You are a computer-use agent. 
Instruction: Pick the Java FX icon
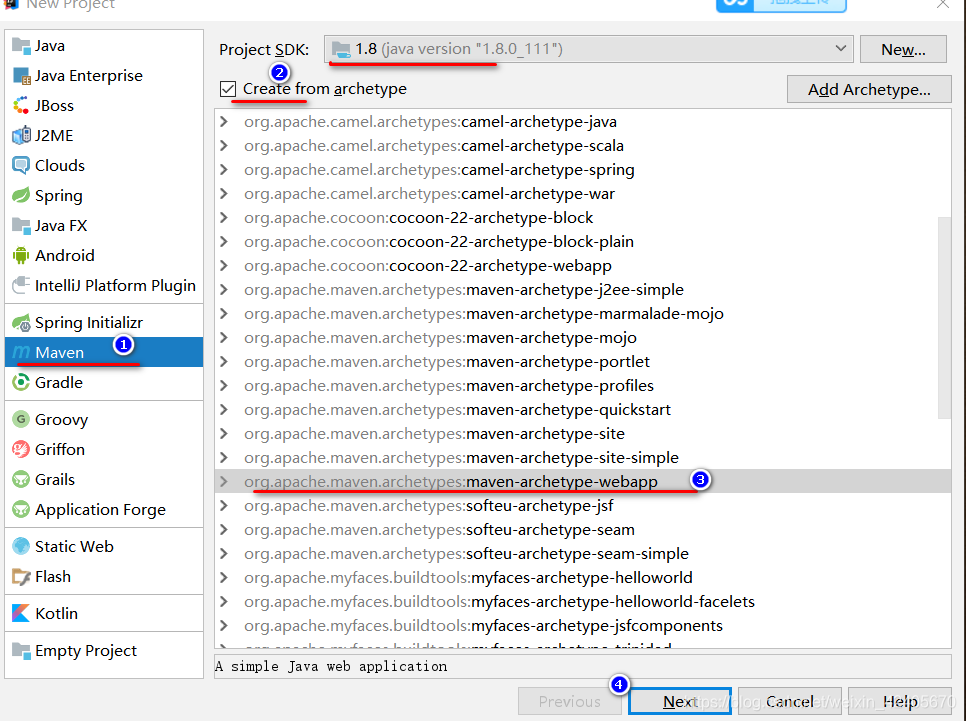tap(21, 226)
